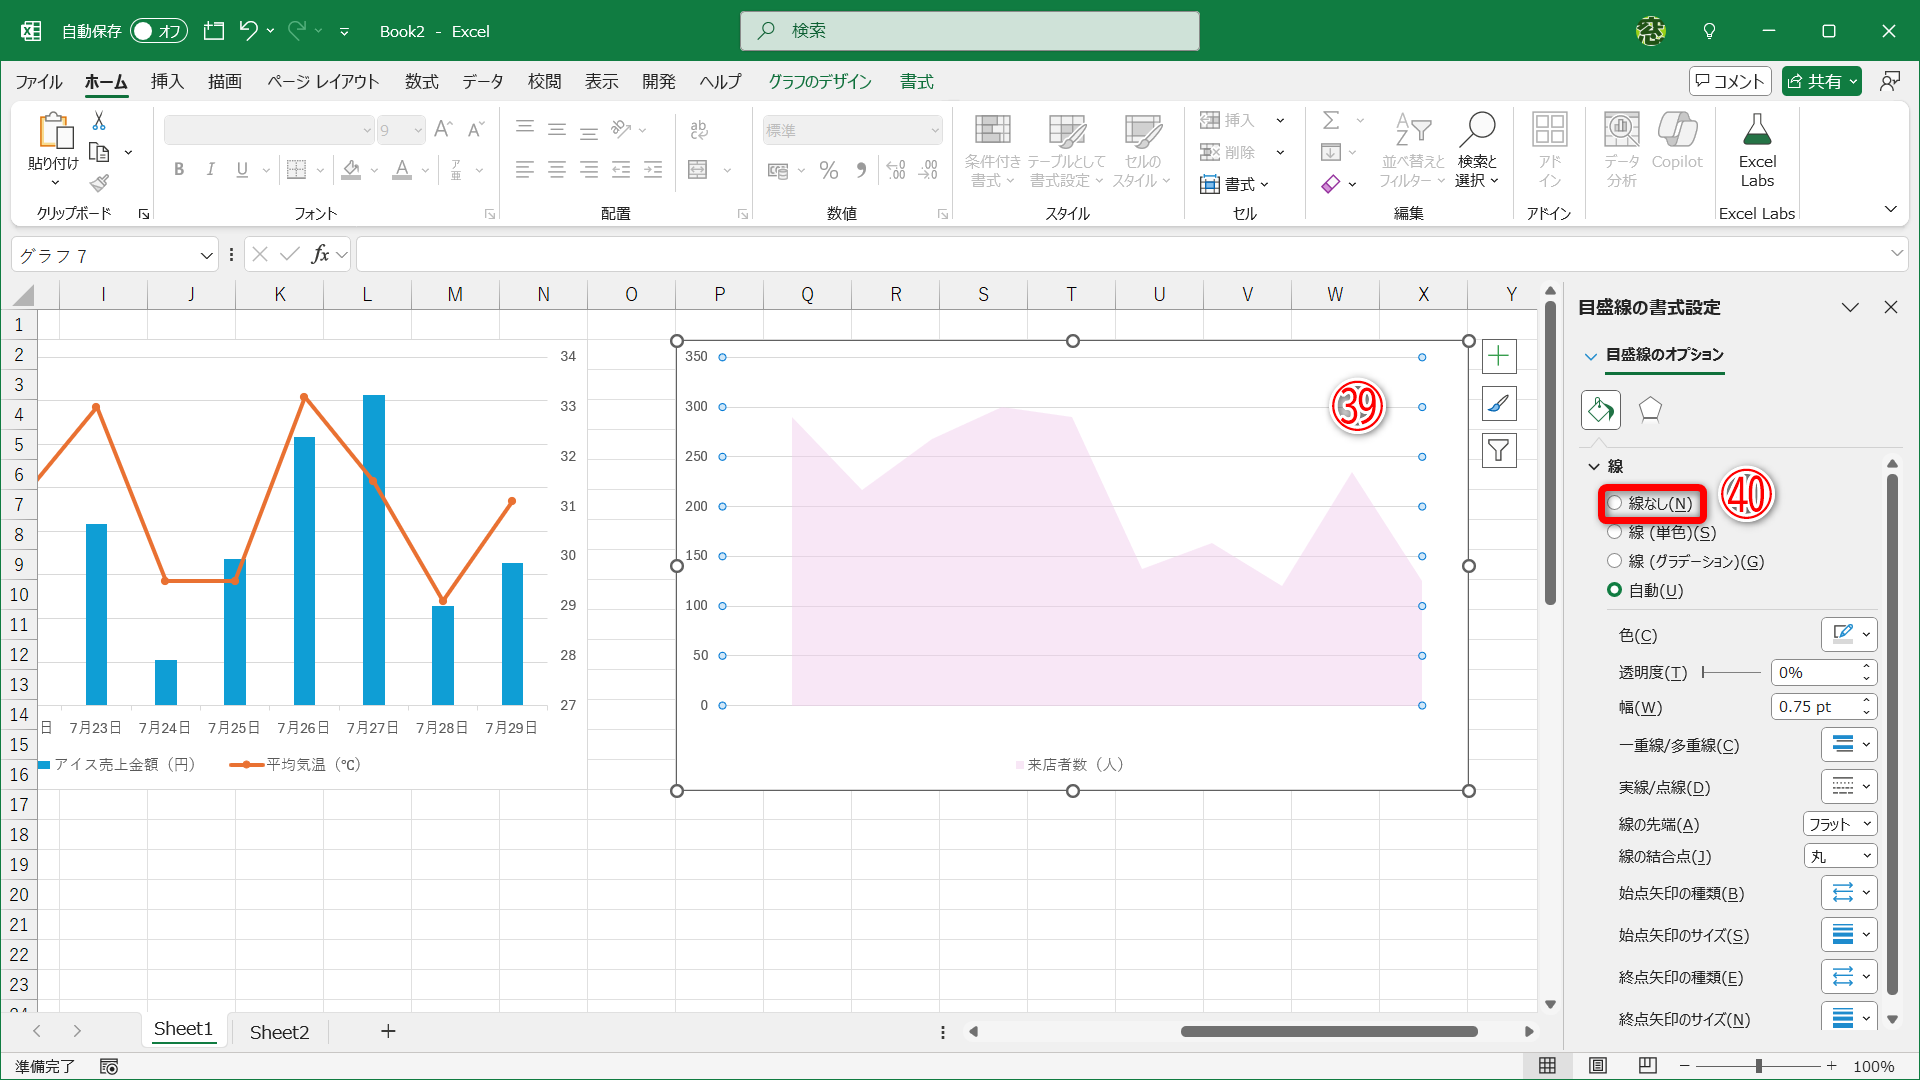Click the AutoSum sigma icon
Viewport: 1920px width, 1080px height.
click(x=1331, y=120)
